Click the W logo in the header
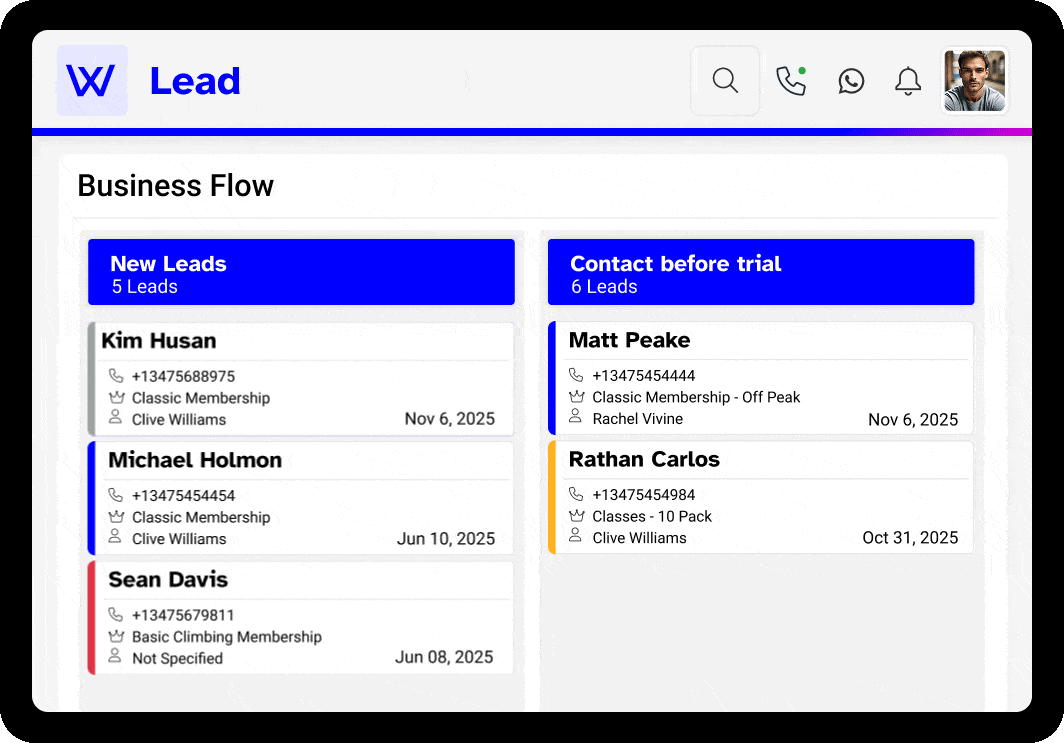Viewport: 1064px width, 743px height. tap(91, 80)
